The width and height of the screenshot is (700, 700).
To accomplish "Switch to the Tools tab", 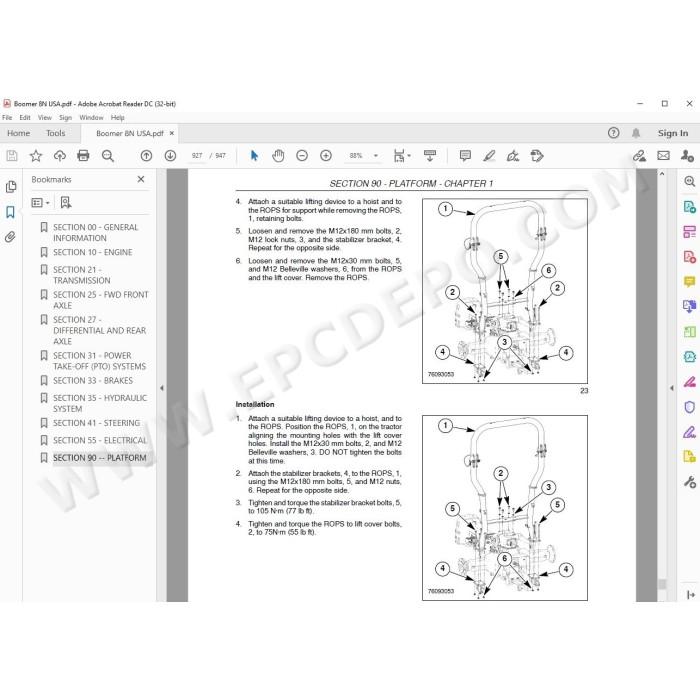I will [x=55, y=133].
